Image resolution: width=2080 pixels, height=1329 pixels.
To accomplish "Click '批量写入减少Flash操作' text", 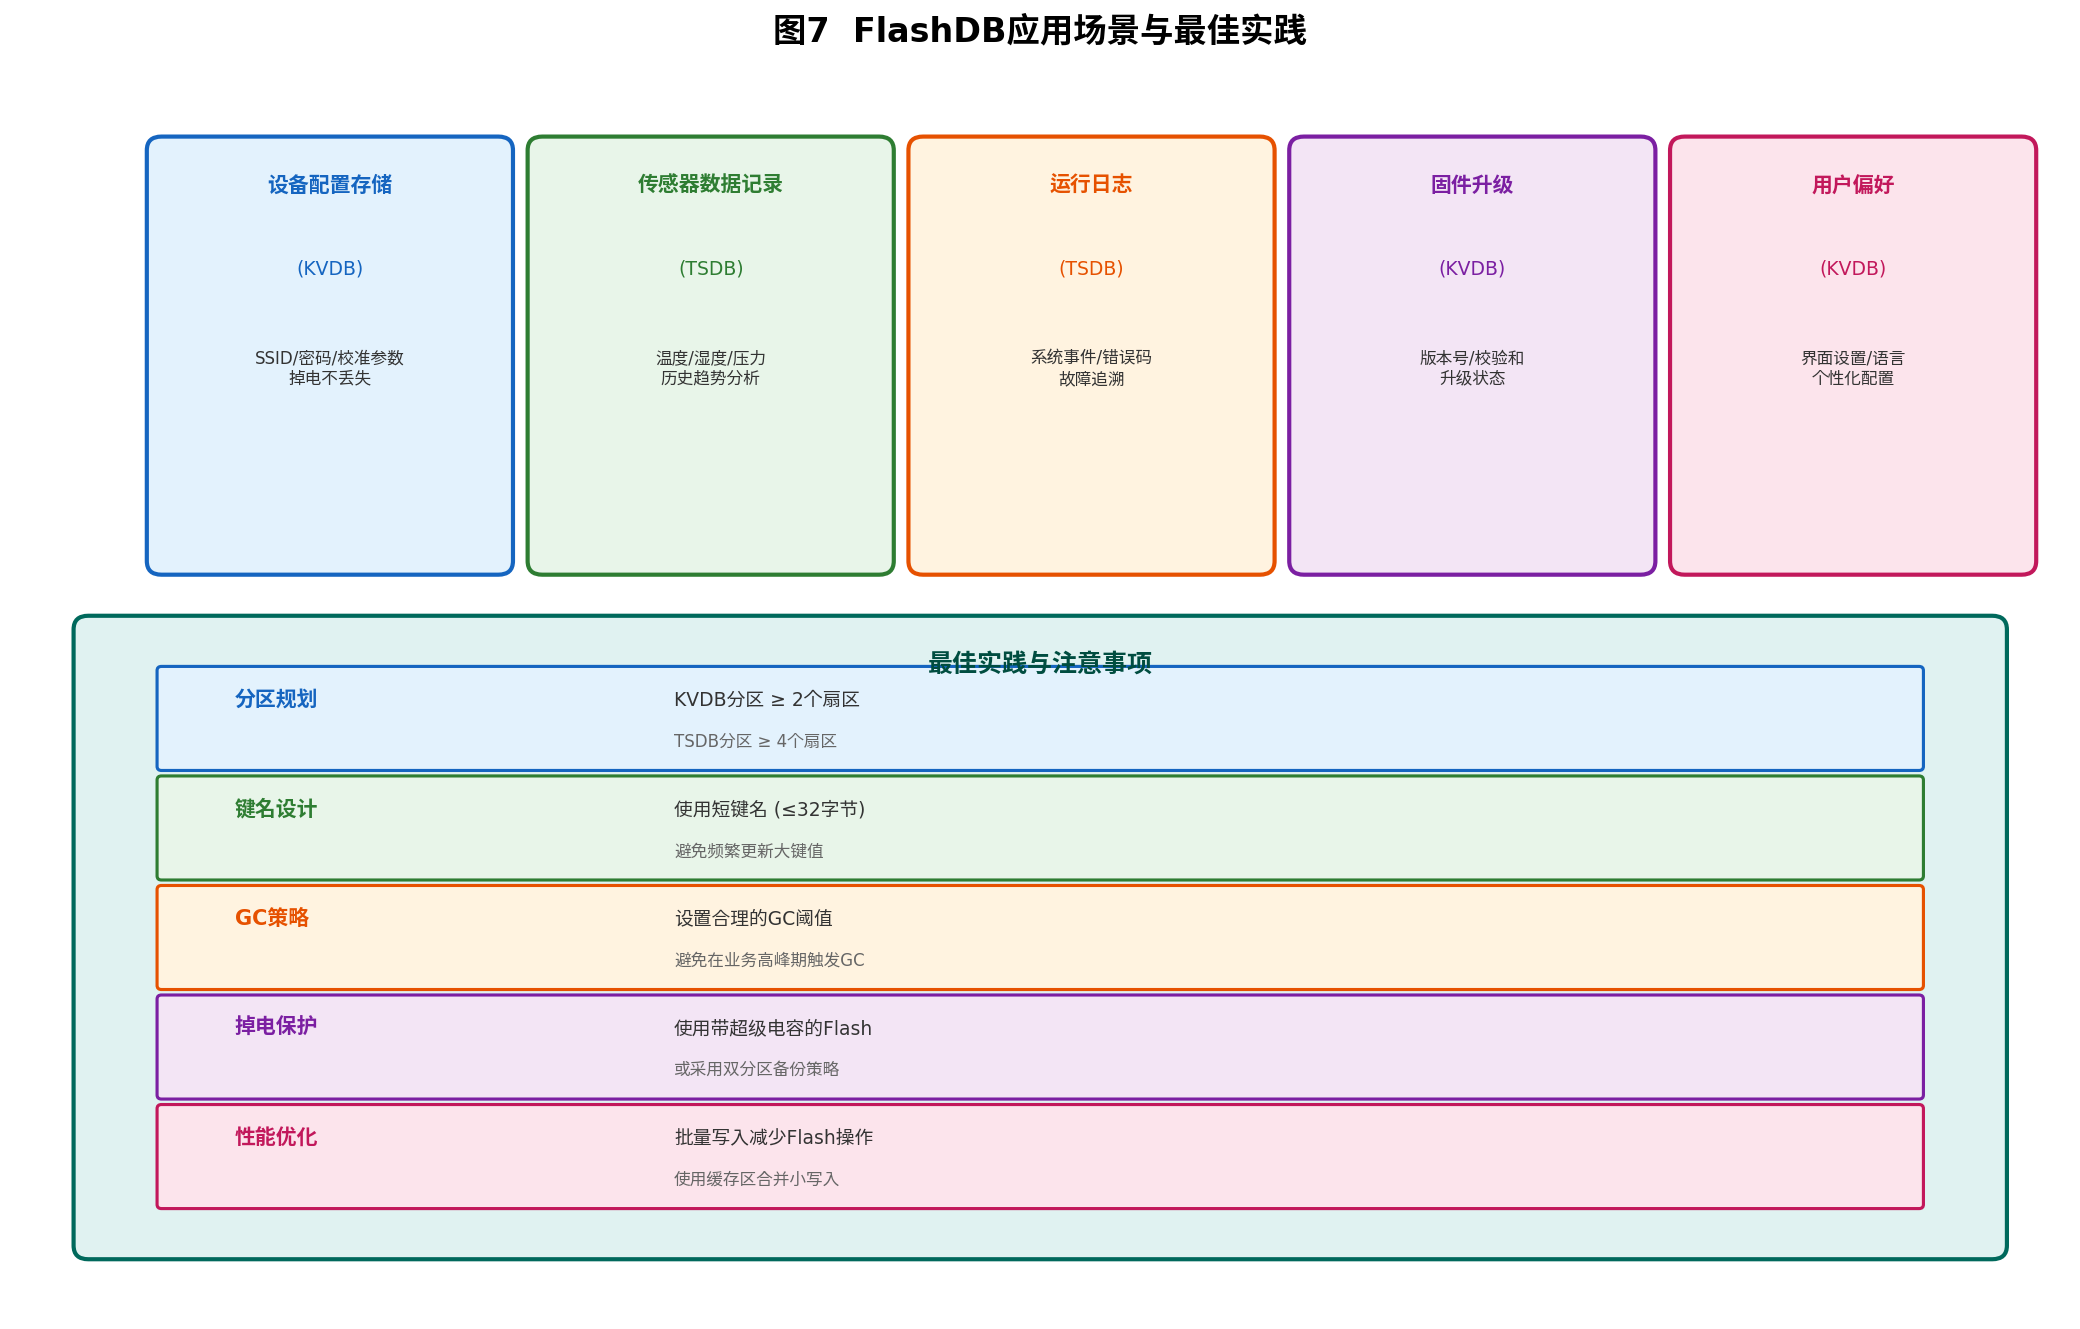I will 774,1137.
